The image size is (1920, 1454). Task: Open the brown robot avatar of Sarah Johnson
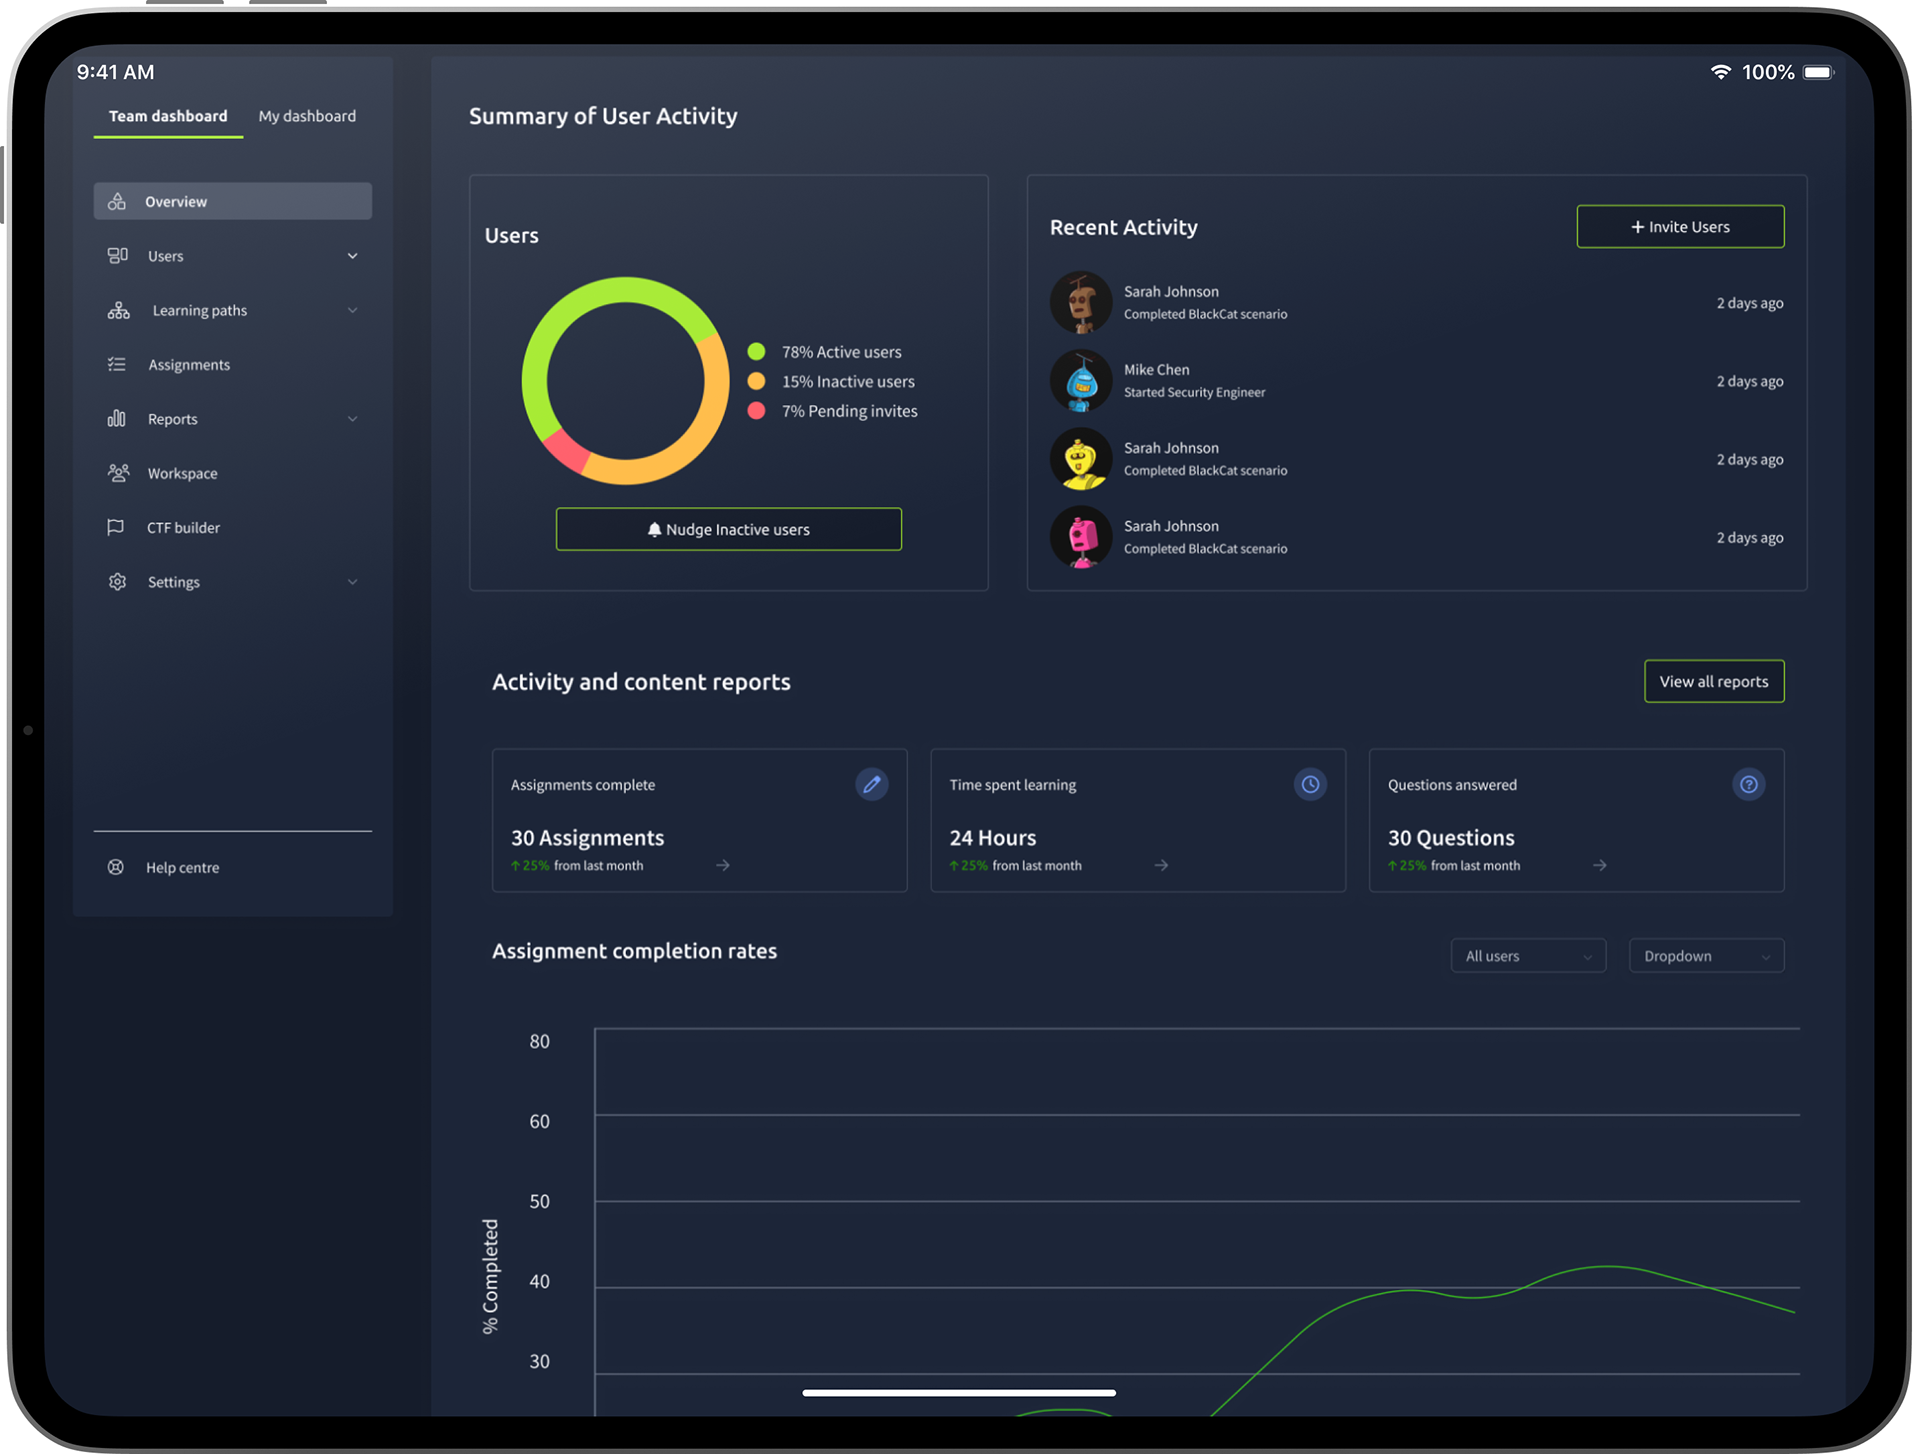1081,302
